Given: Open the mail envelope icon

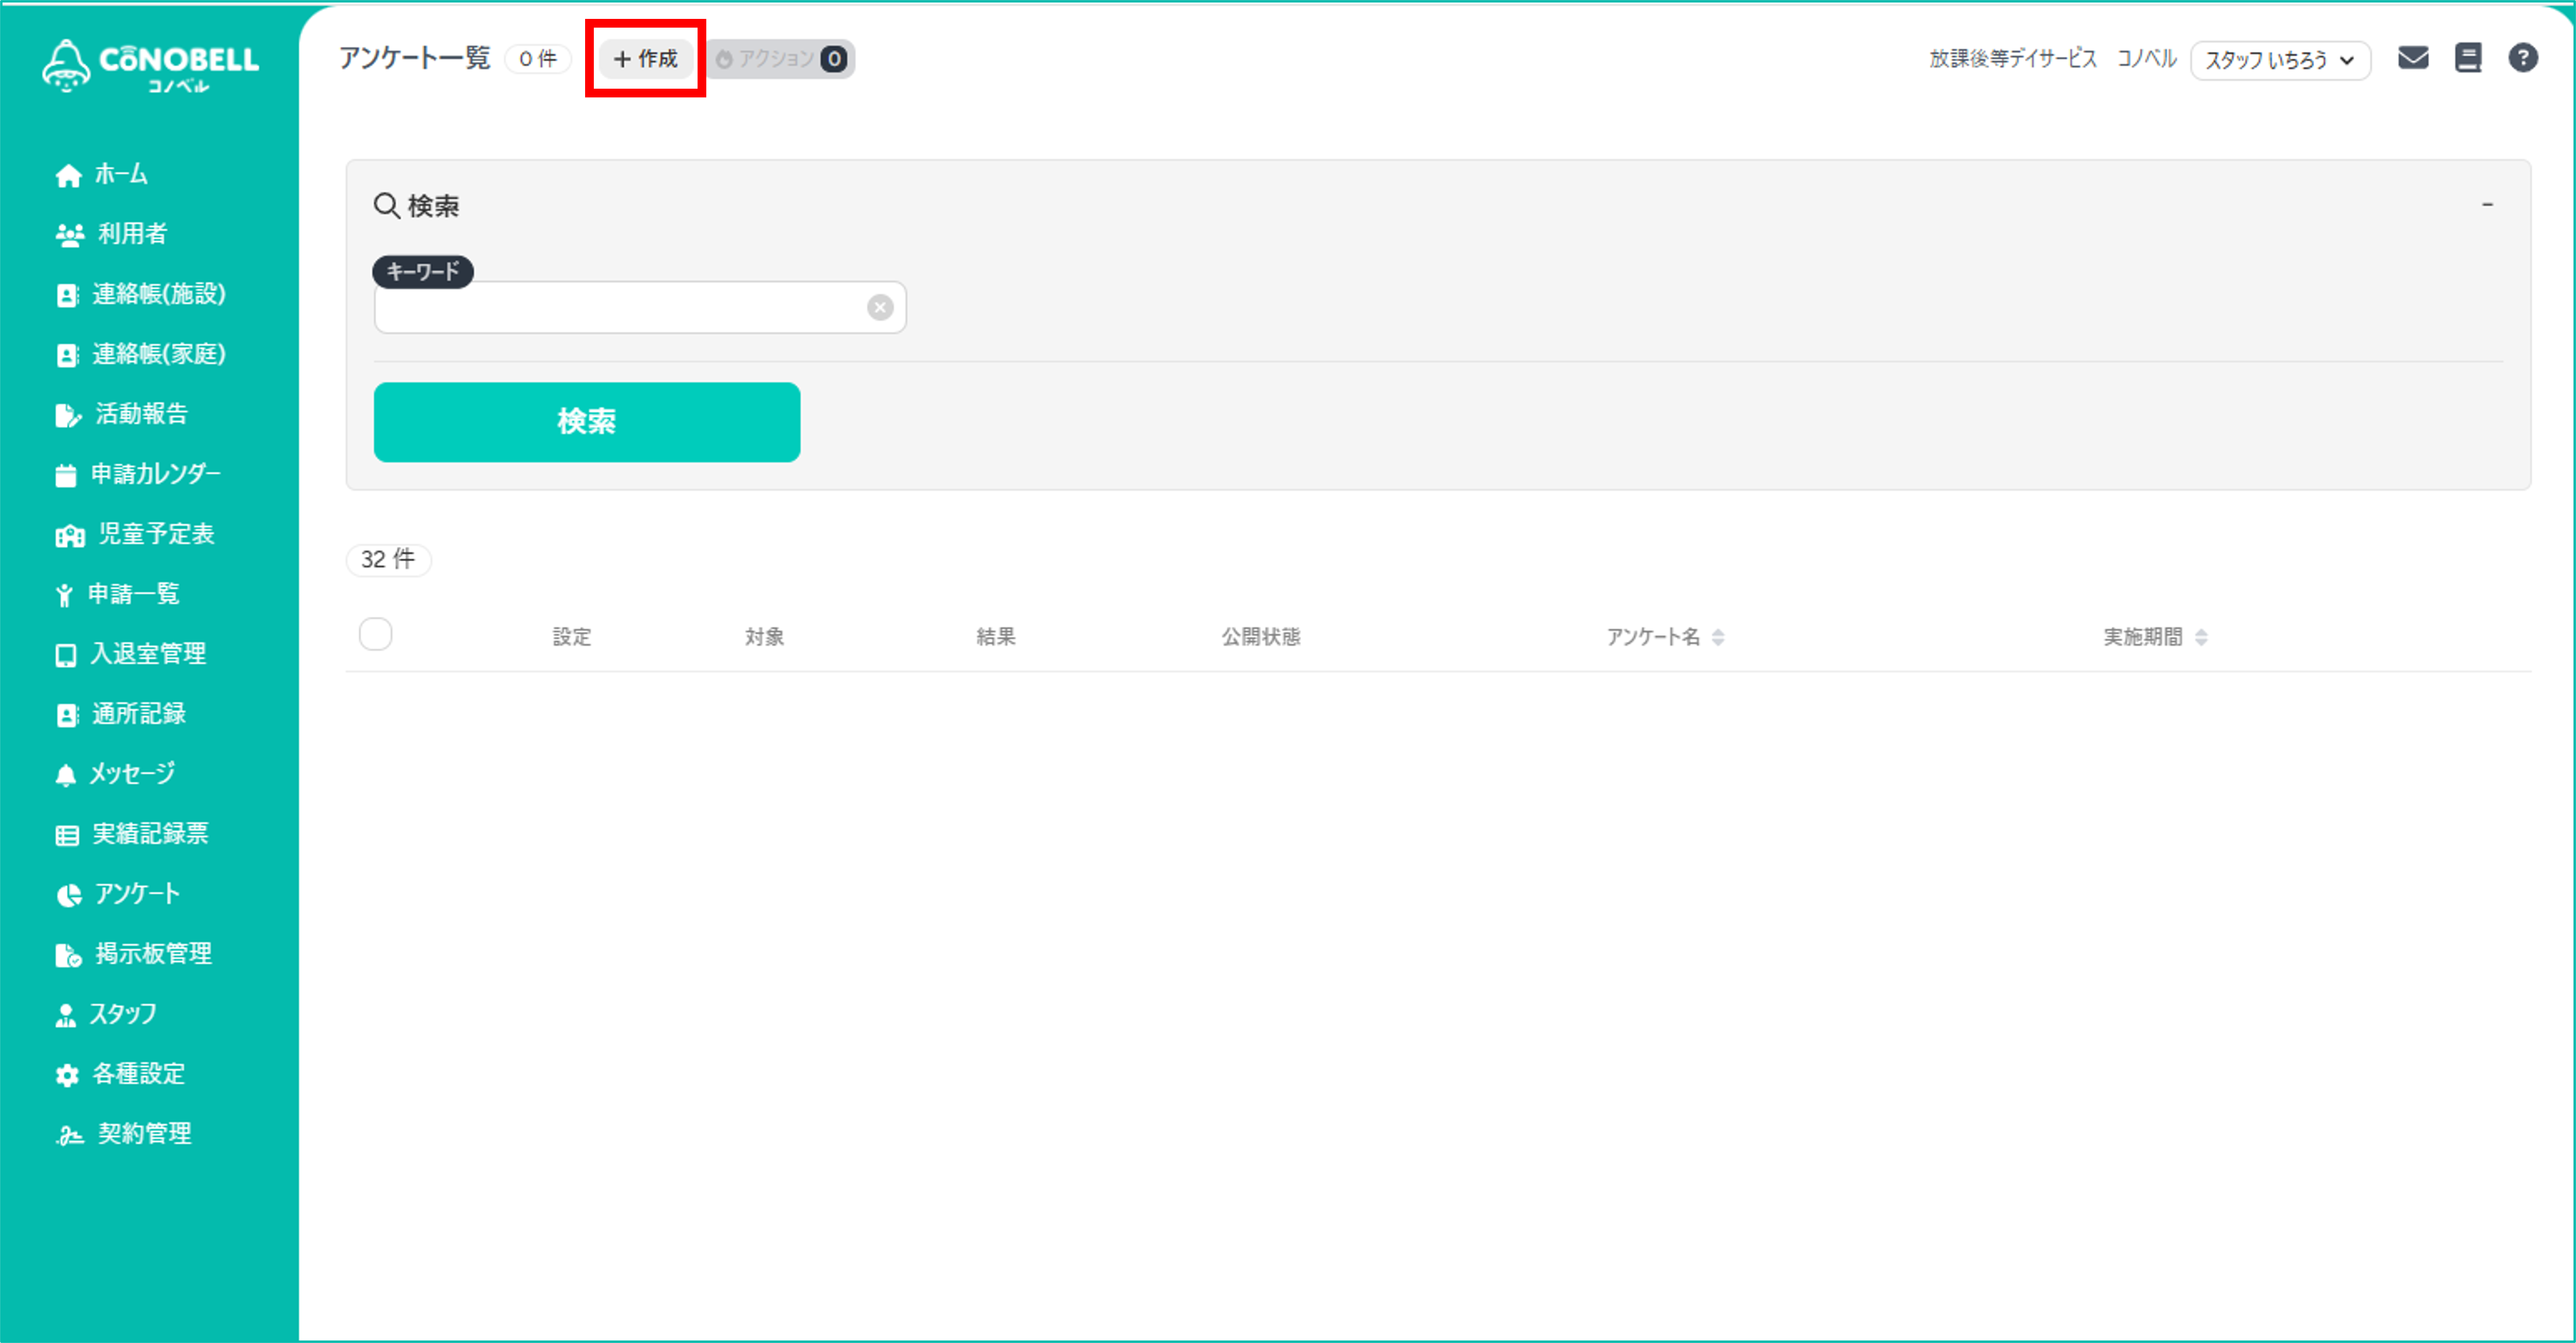Looking at the screenshot, I should 2412,58.
